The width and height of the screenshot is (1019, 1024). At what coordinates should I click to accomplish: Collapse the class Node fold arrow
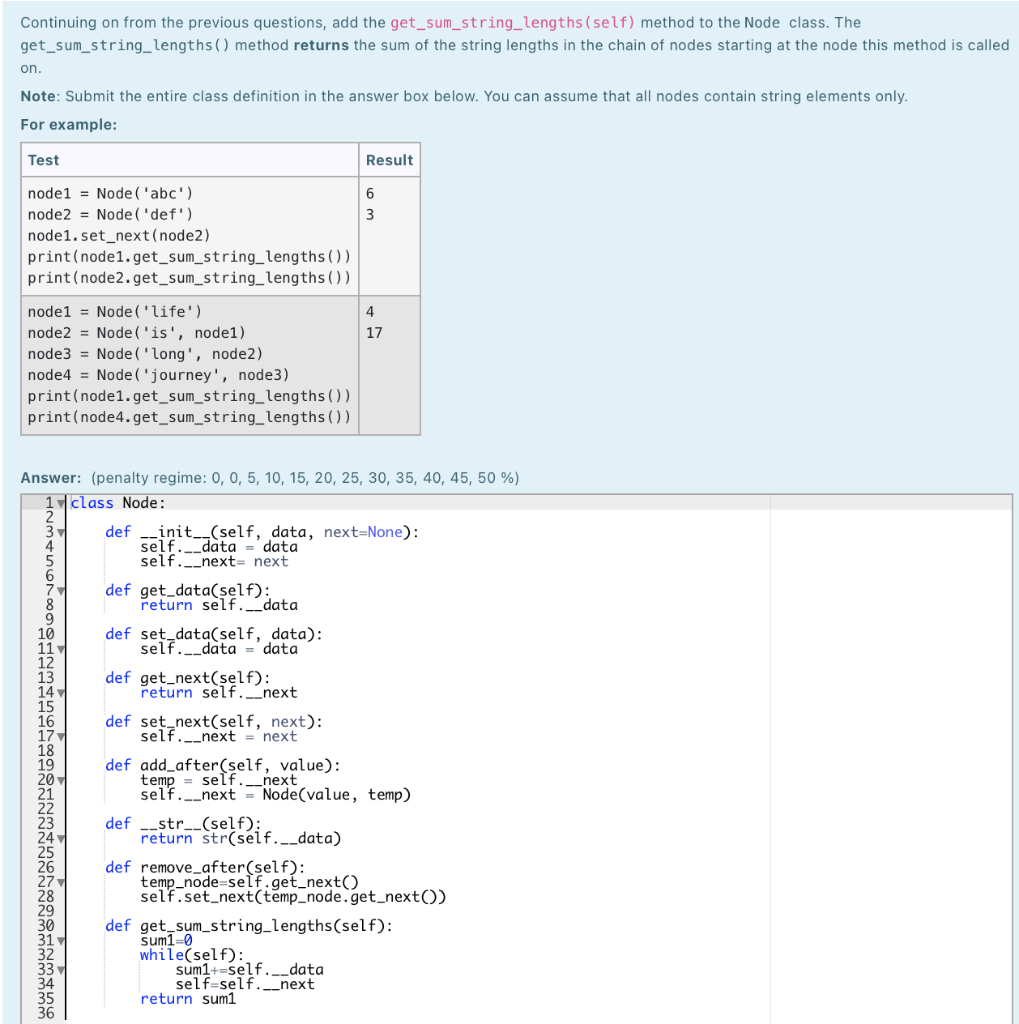(62, 503)
